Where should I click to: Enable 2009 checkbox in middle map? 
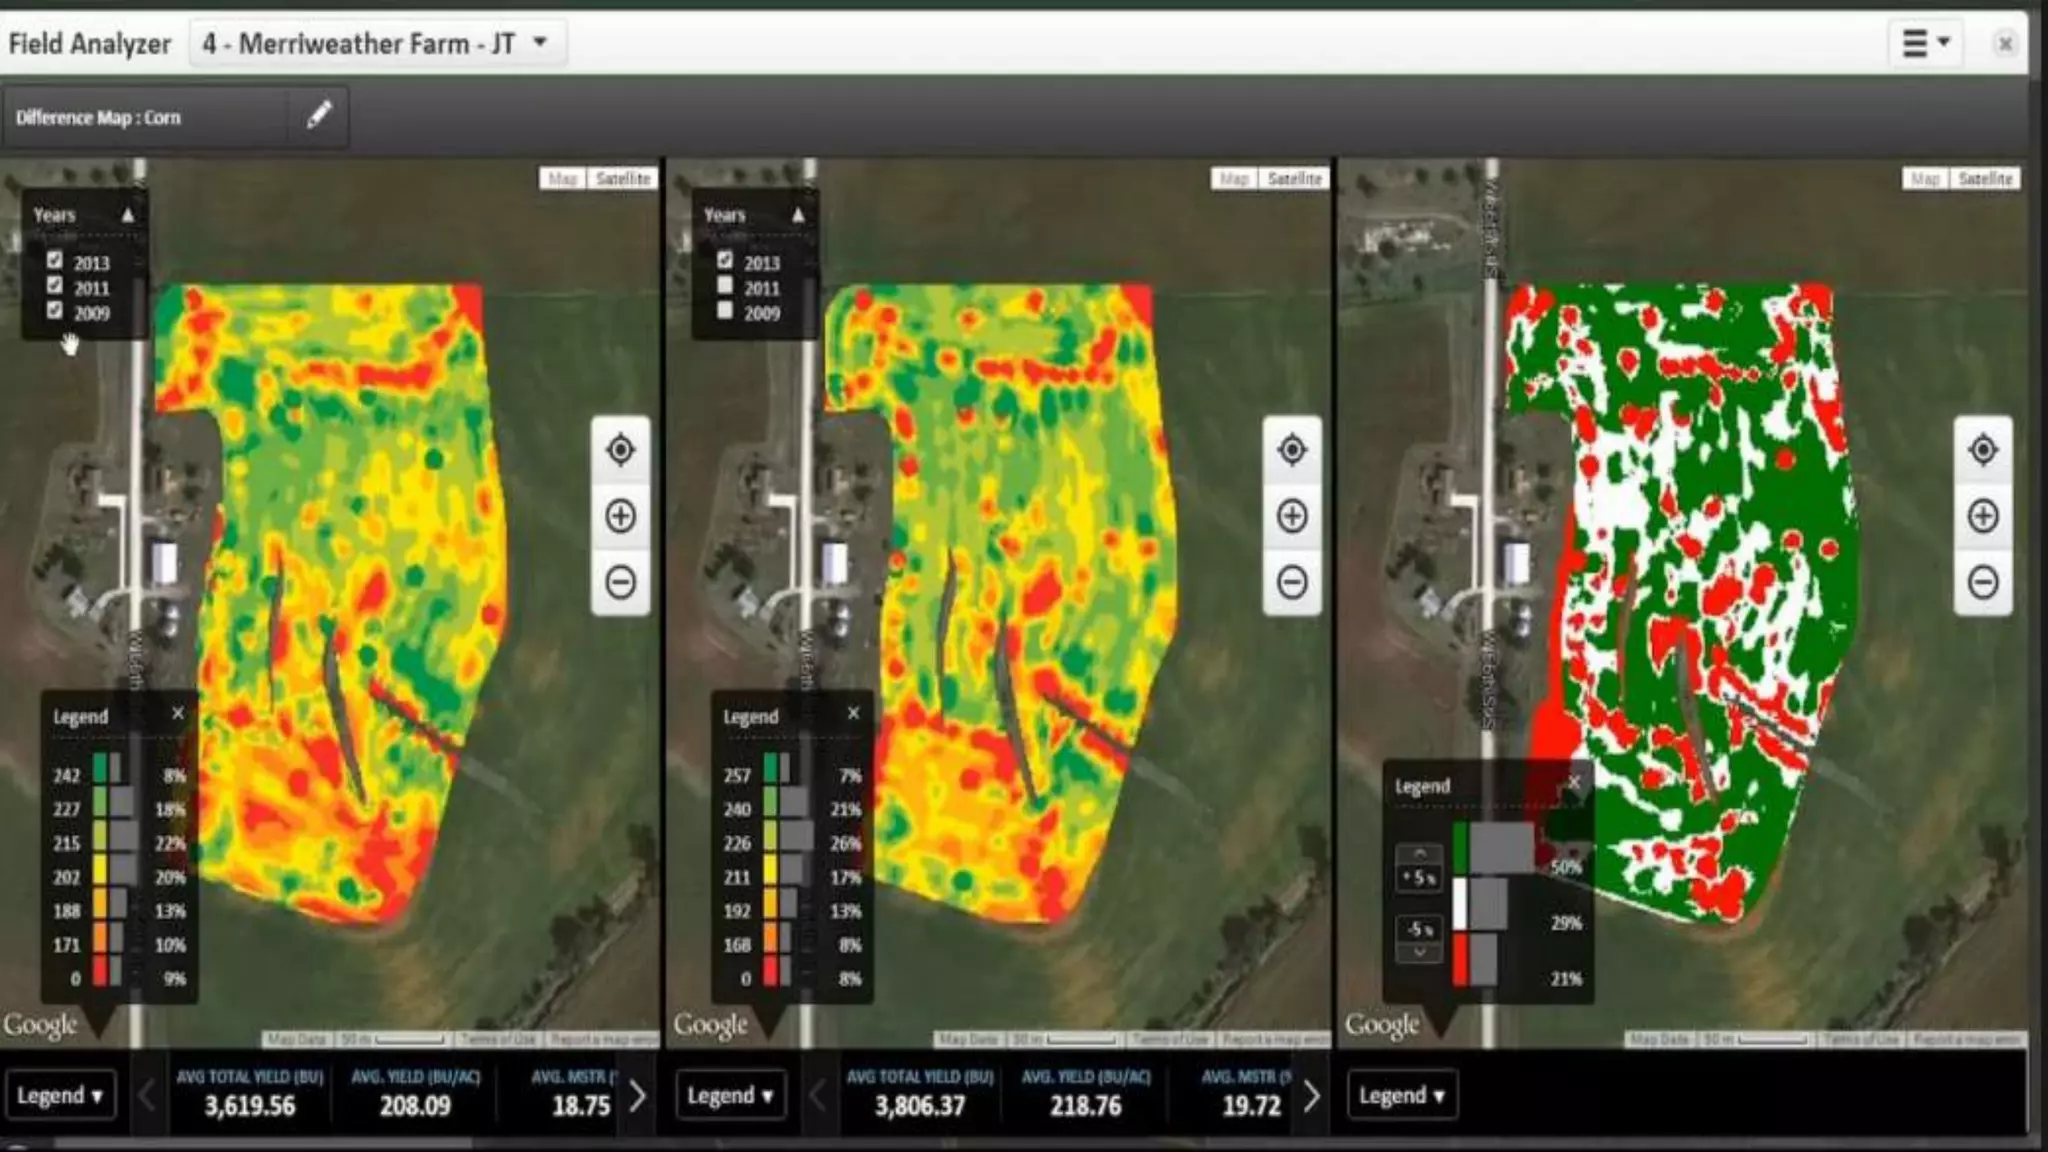coord(725,311)
